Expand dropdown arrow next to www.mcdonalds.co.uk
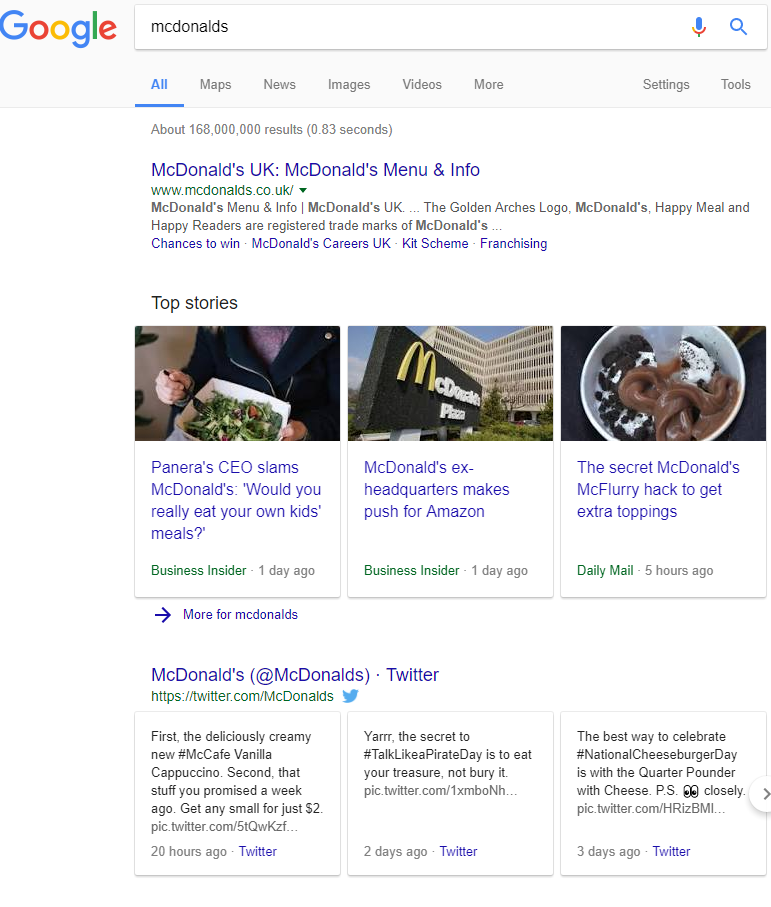The image size is (771, 907). coord(303,190)
